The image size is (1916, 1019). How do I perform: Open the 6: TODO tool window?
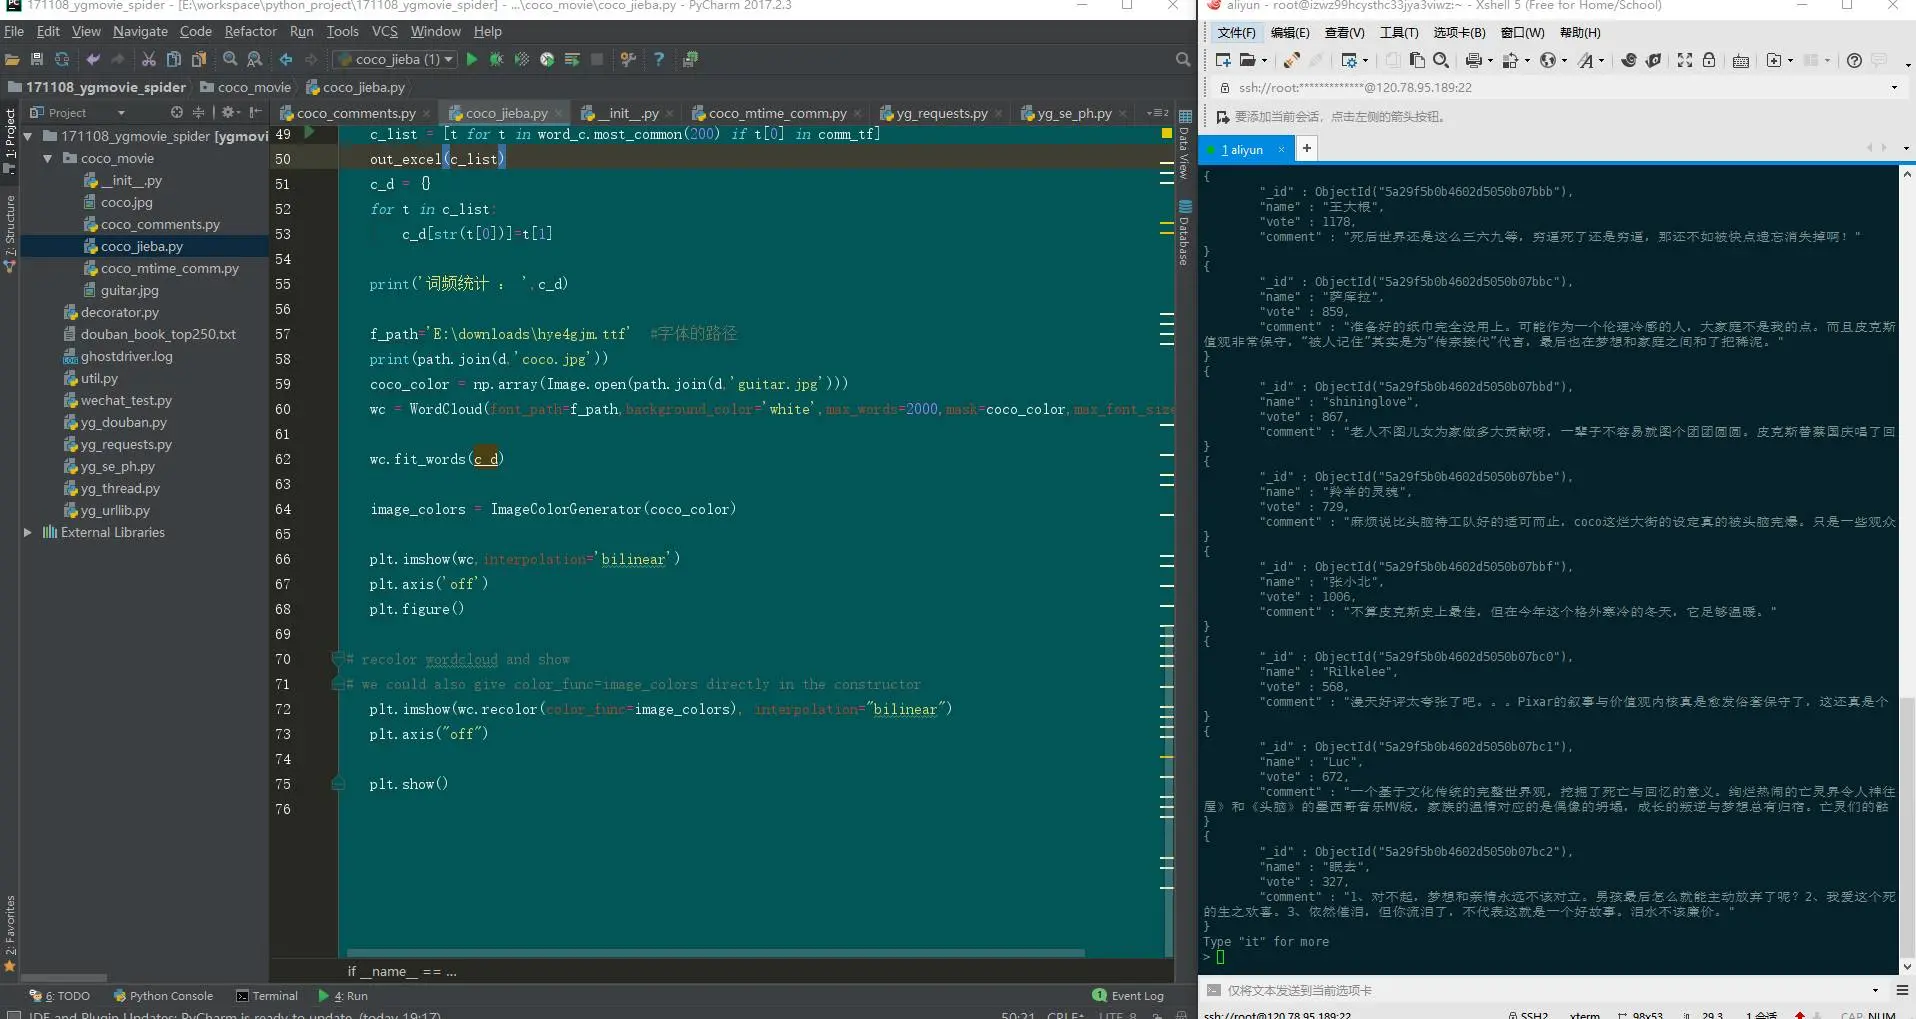60,996
